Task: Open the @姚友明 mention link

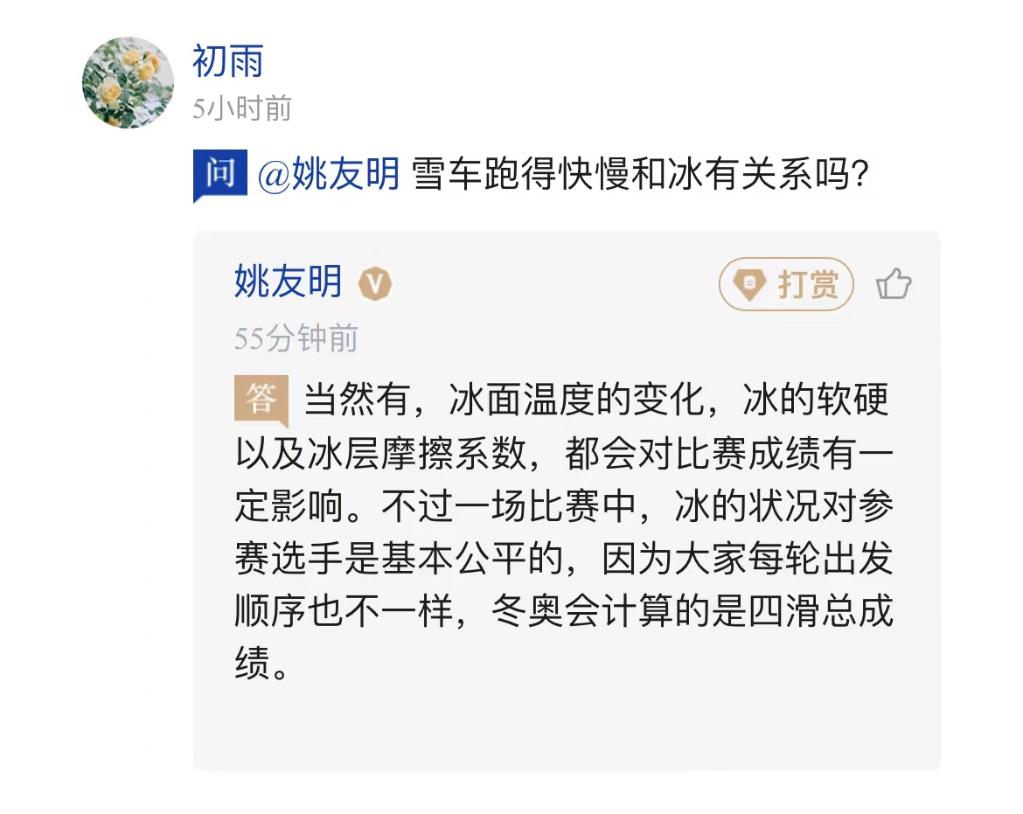Action: 329,175
